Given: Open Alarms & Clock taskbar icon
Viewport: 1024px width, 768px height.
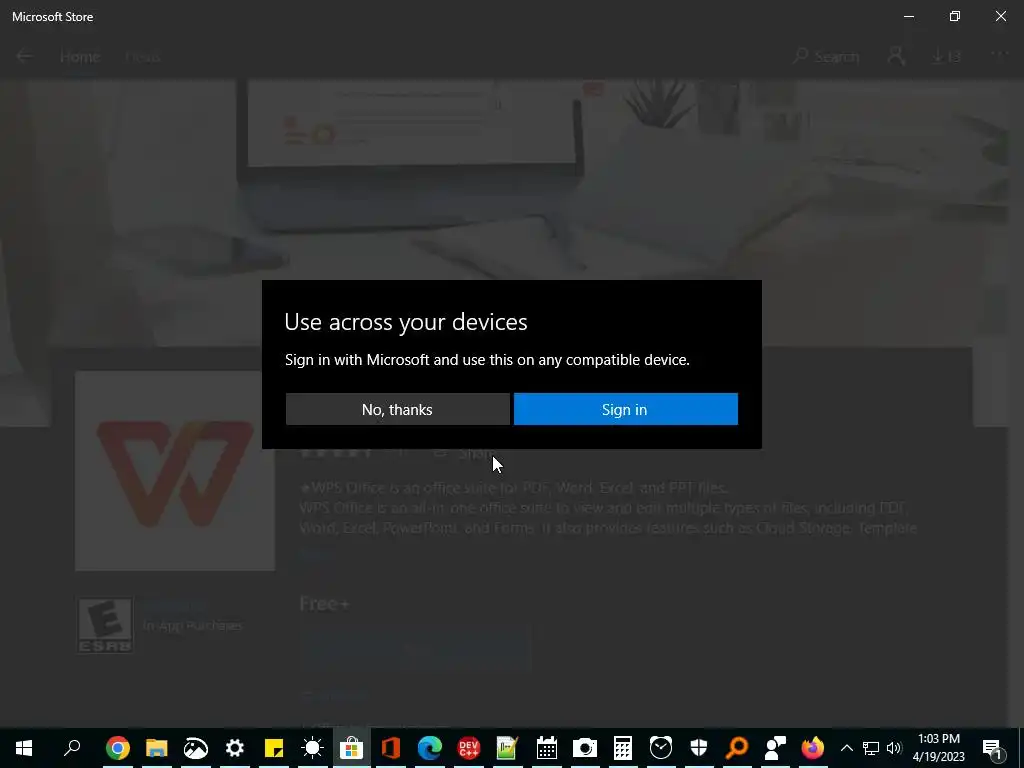Looking at the screenshot, I should pyautogui.click(x=661, y=748).
